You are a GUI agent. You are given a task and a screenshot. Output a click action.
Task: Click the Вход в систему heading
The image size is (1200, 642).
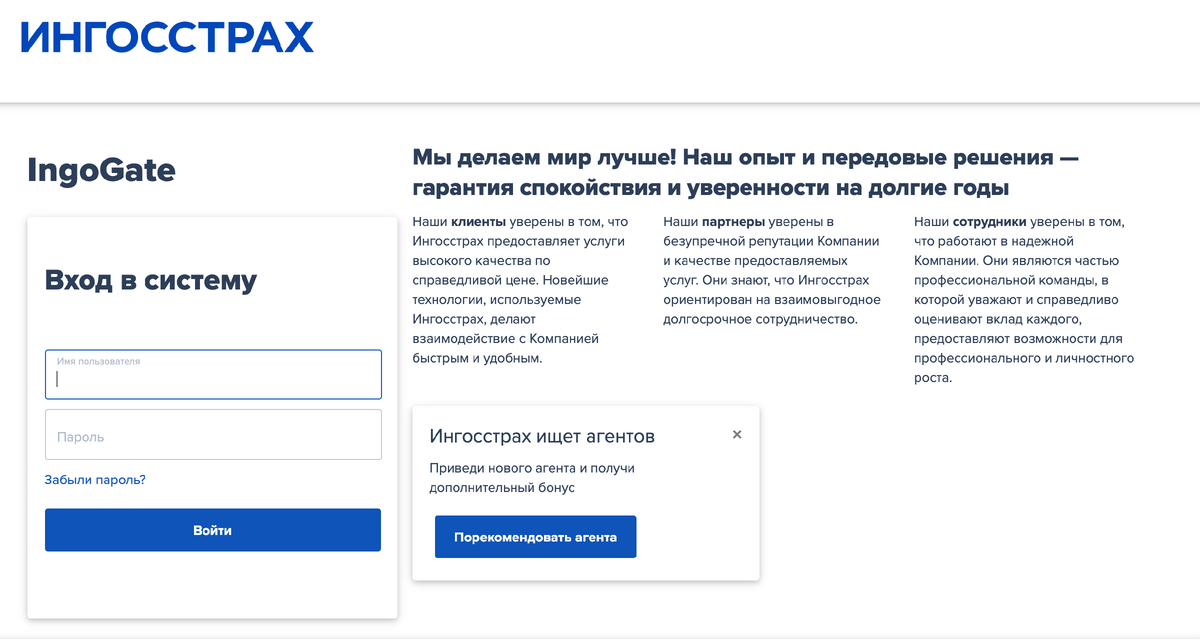click(x=151, y=280)
